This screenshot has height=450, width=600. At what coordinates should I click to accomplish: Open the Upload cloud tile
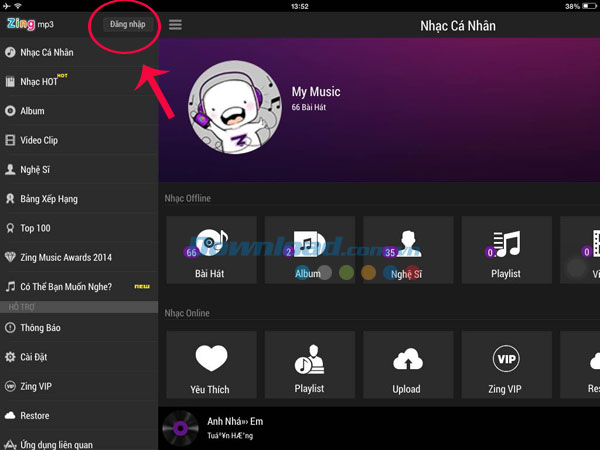tap(408, 365)
